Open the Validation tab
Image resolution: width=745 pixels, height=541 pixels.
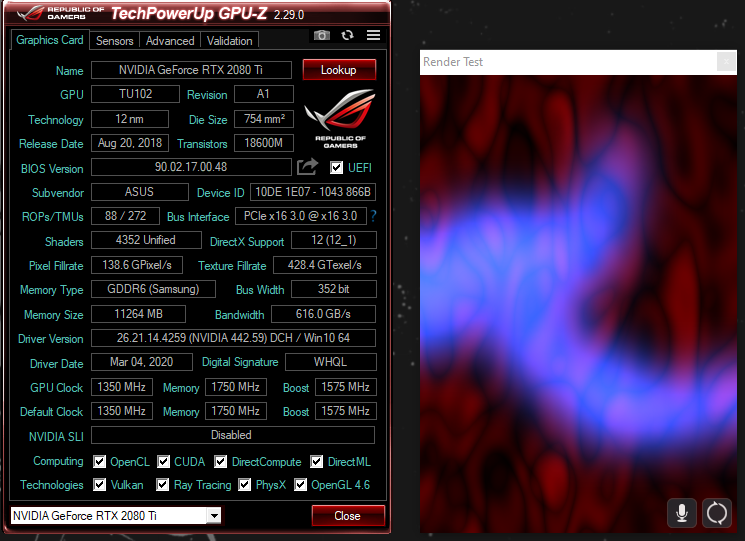229,41
